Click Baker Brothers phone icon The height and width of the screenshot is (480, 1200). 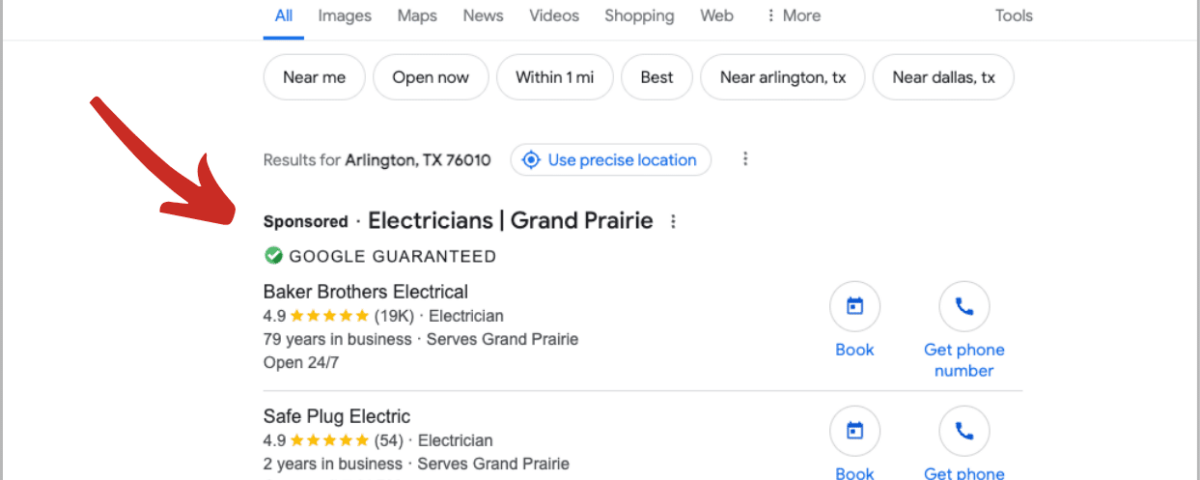click(964, 307)
